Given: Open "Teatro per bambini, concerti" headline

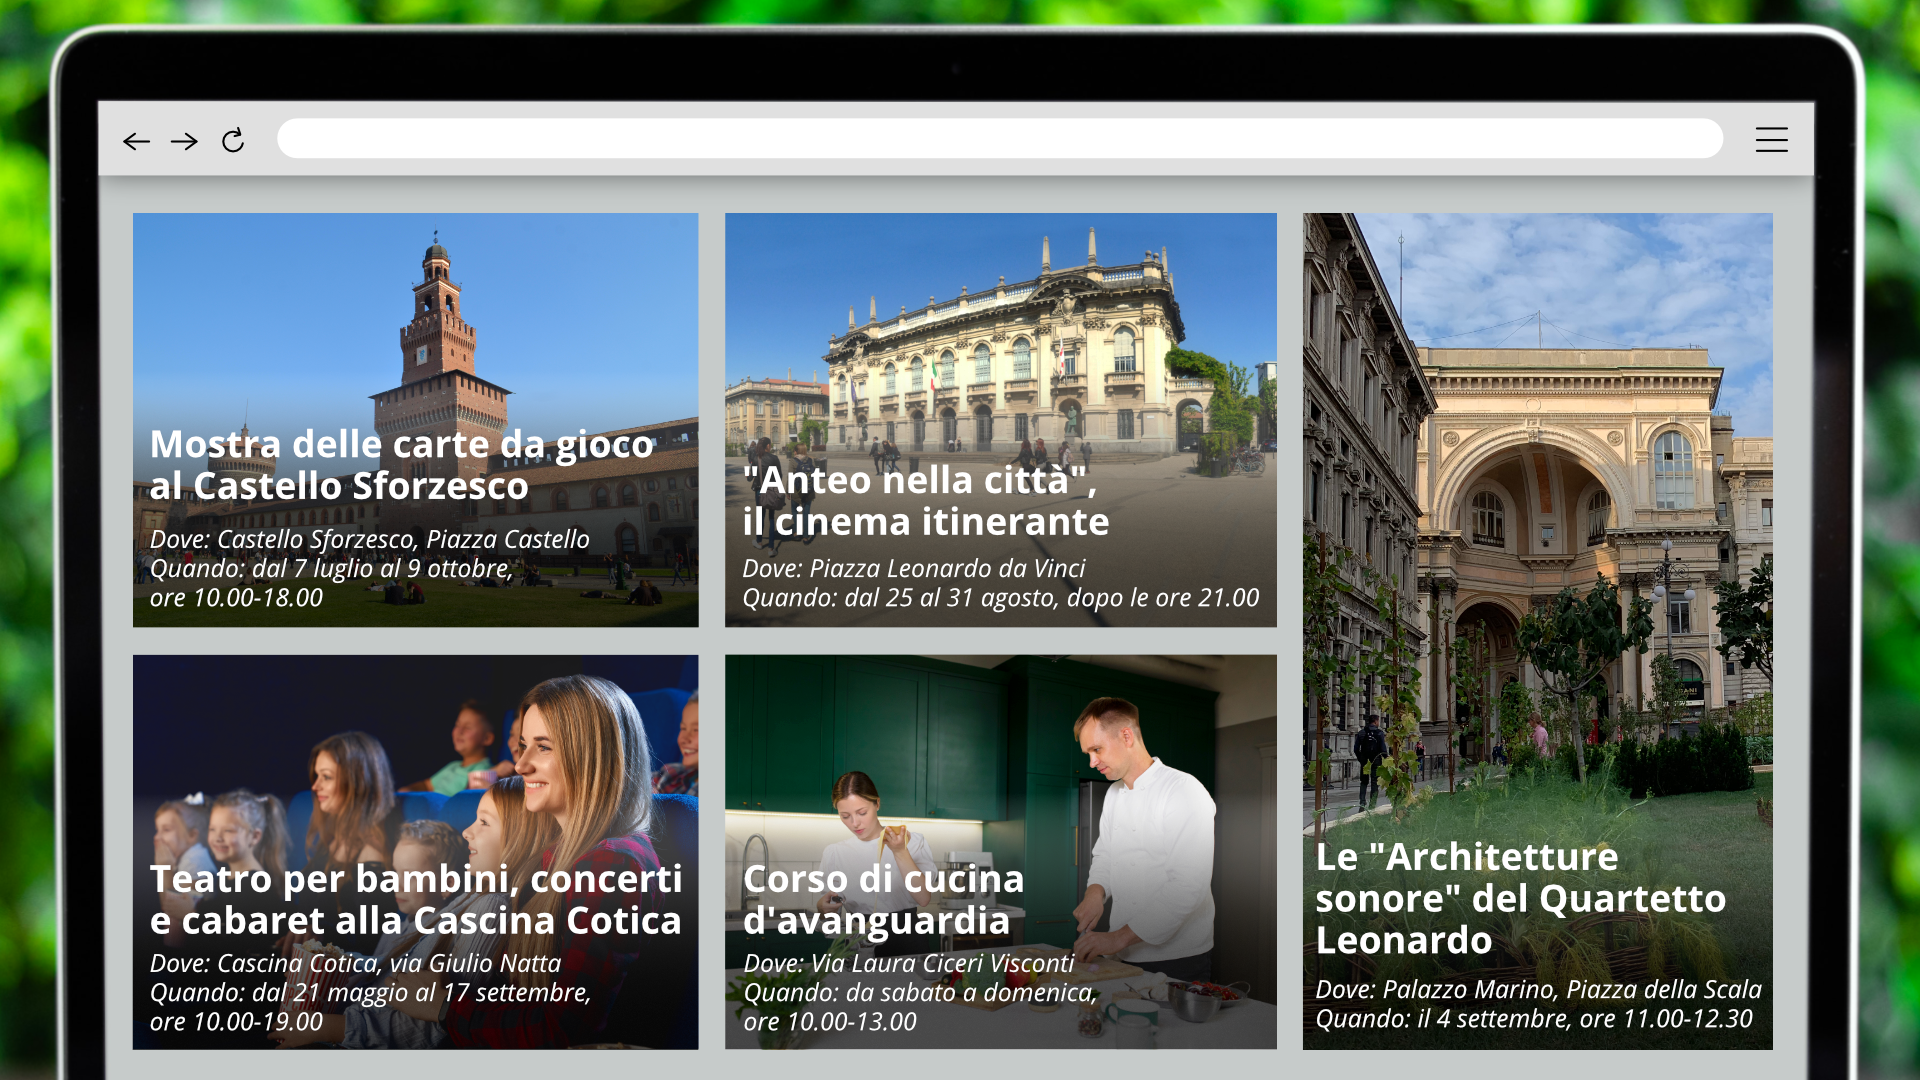Looking at the screenshot, I should [x=415, y=900].
